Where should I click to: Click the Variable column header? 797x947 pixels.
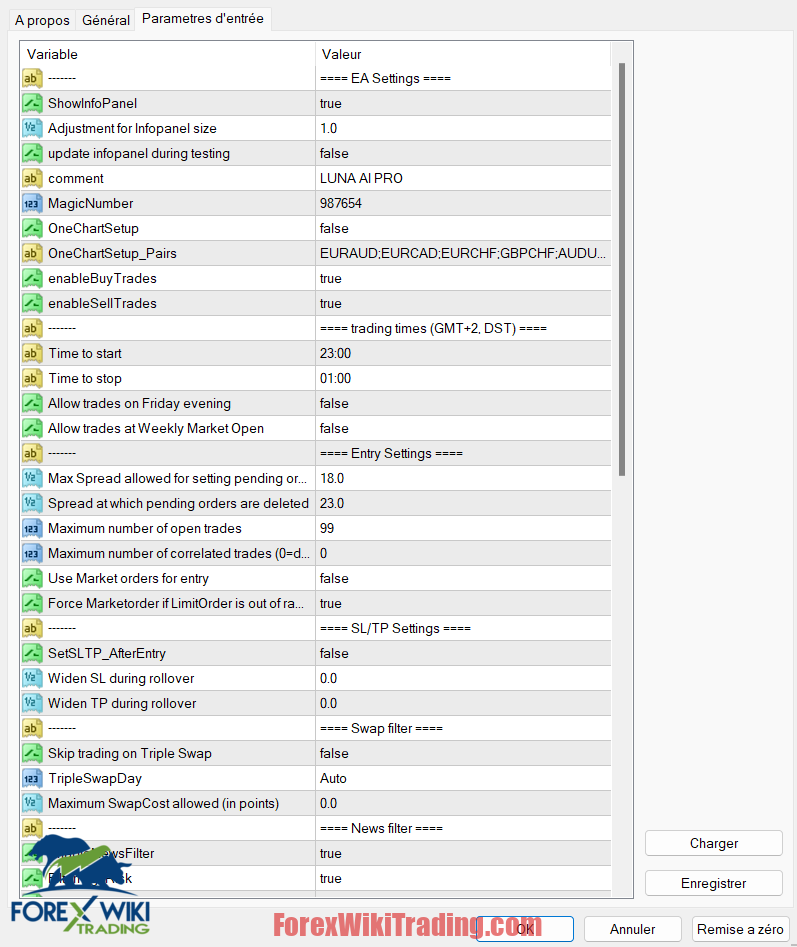pyautogui.click(x=168, y=54)
